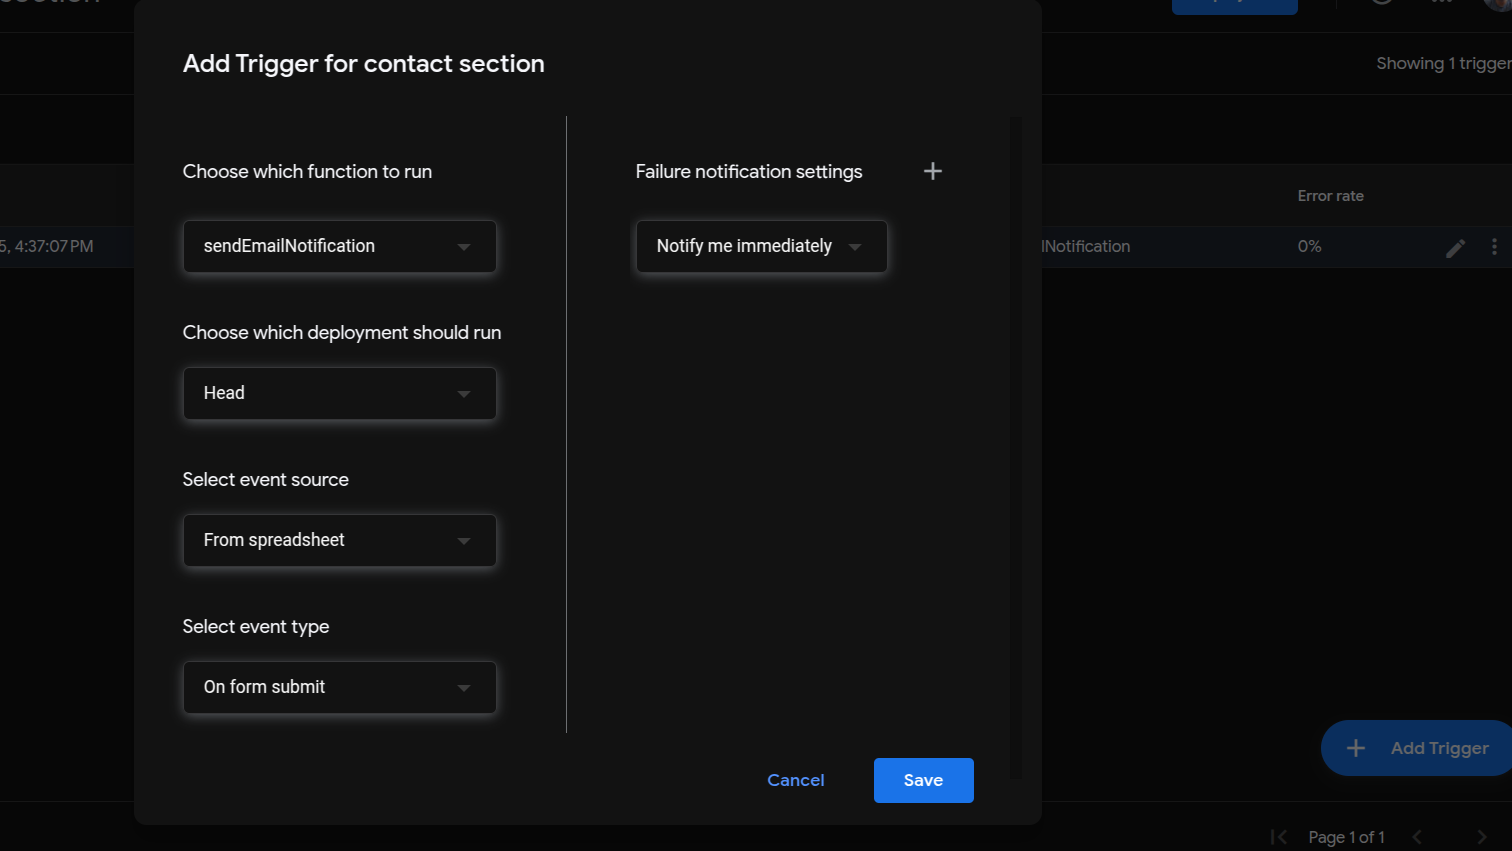Expand the Head deployment dropdown
Viewport: 1512px width, 851px height.
(x=340, y=394)
